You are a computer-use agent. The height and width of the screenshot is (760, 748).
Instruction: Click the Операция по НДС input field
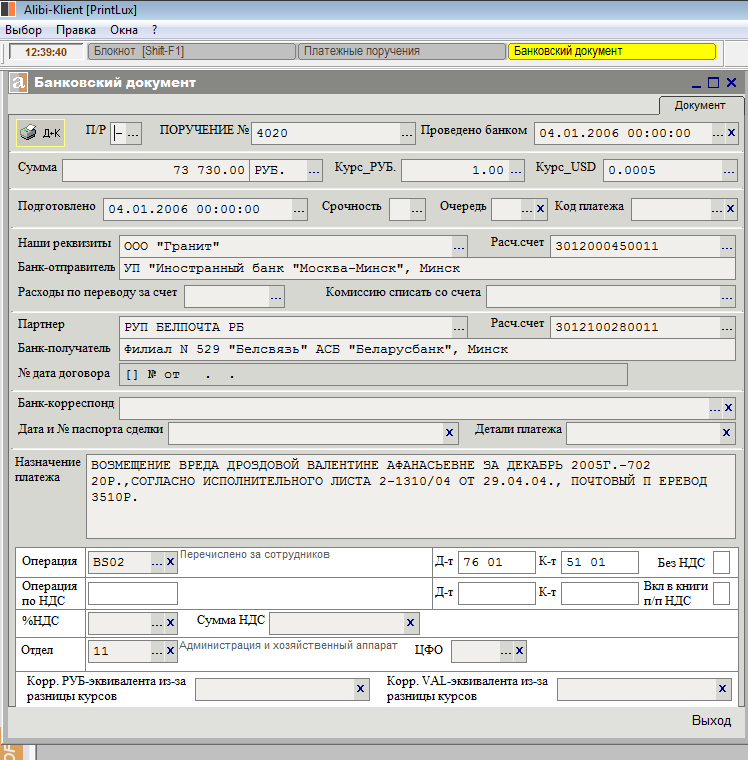[133, 593]
